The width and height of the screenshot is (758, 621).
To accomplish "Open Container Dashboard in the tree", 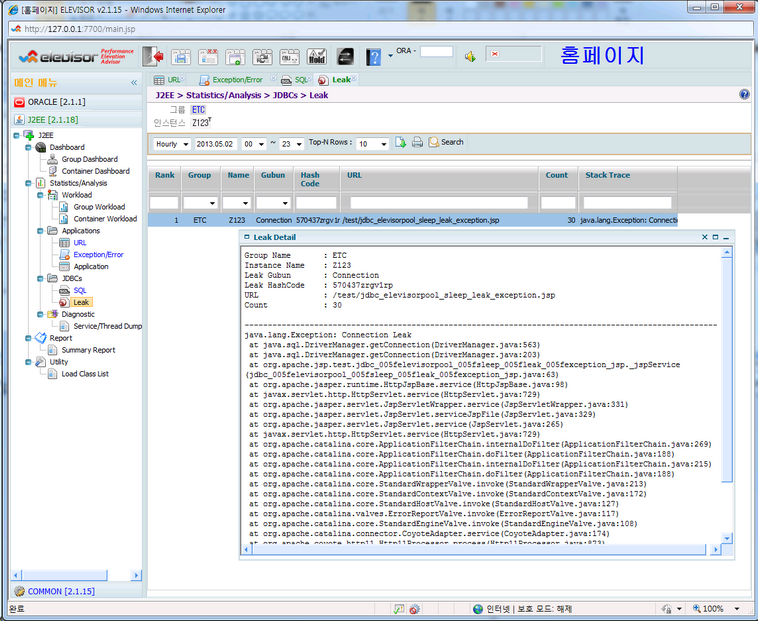I will pyautogui.click(x=95, y=171).
